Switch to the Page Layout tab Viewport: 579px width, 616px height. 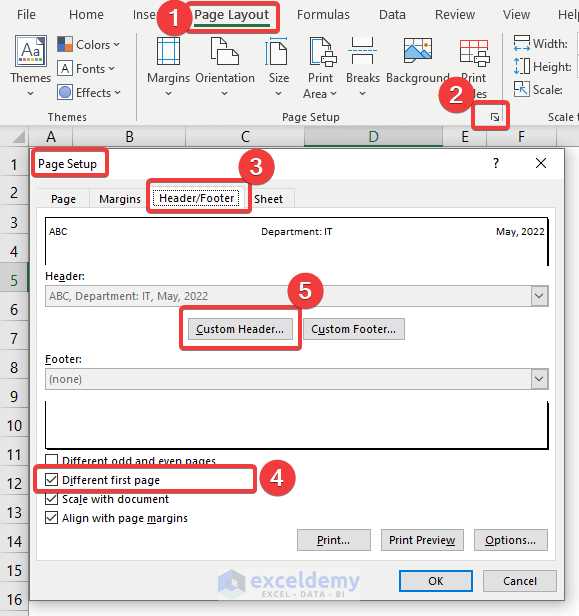click(232, 15)
